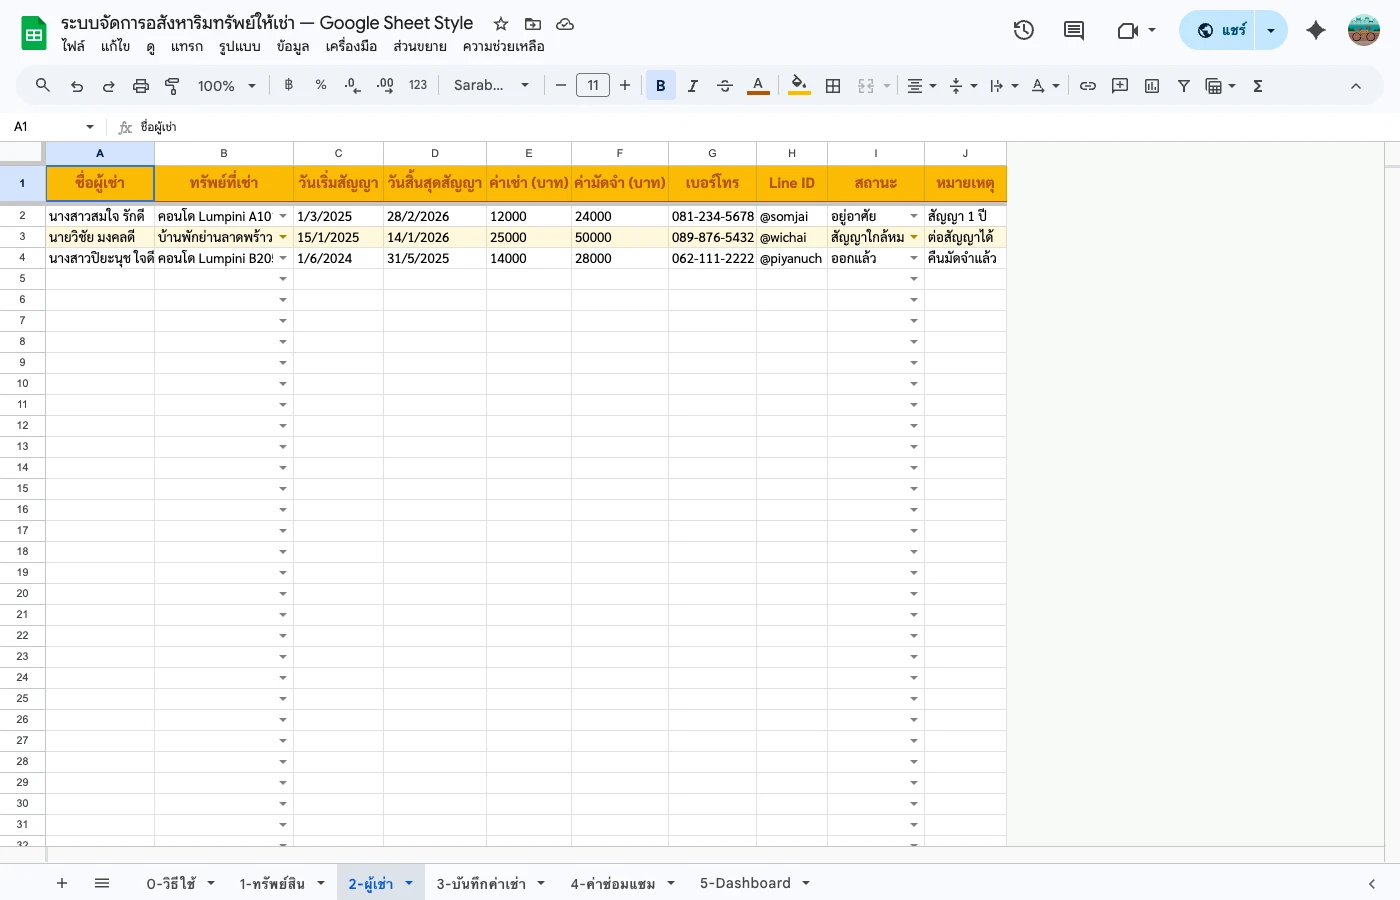Click the create filter funnel icon
This screenshot has width=1400, height=900.
click(x=1184, y=86)
